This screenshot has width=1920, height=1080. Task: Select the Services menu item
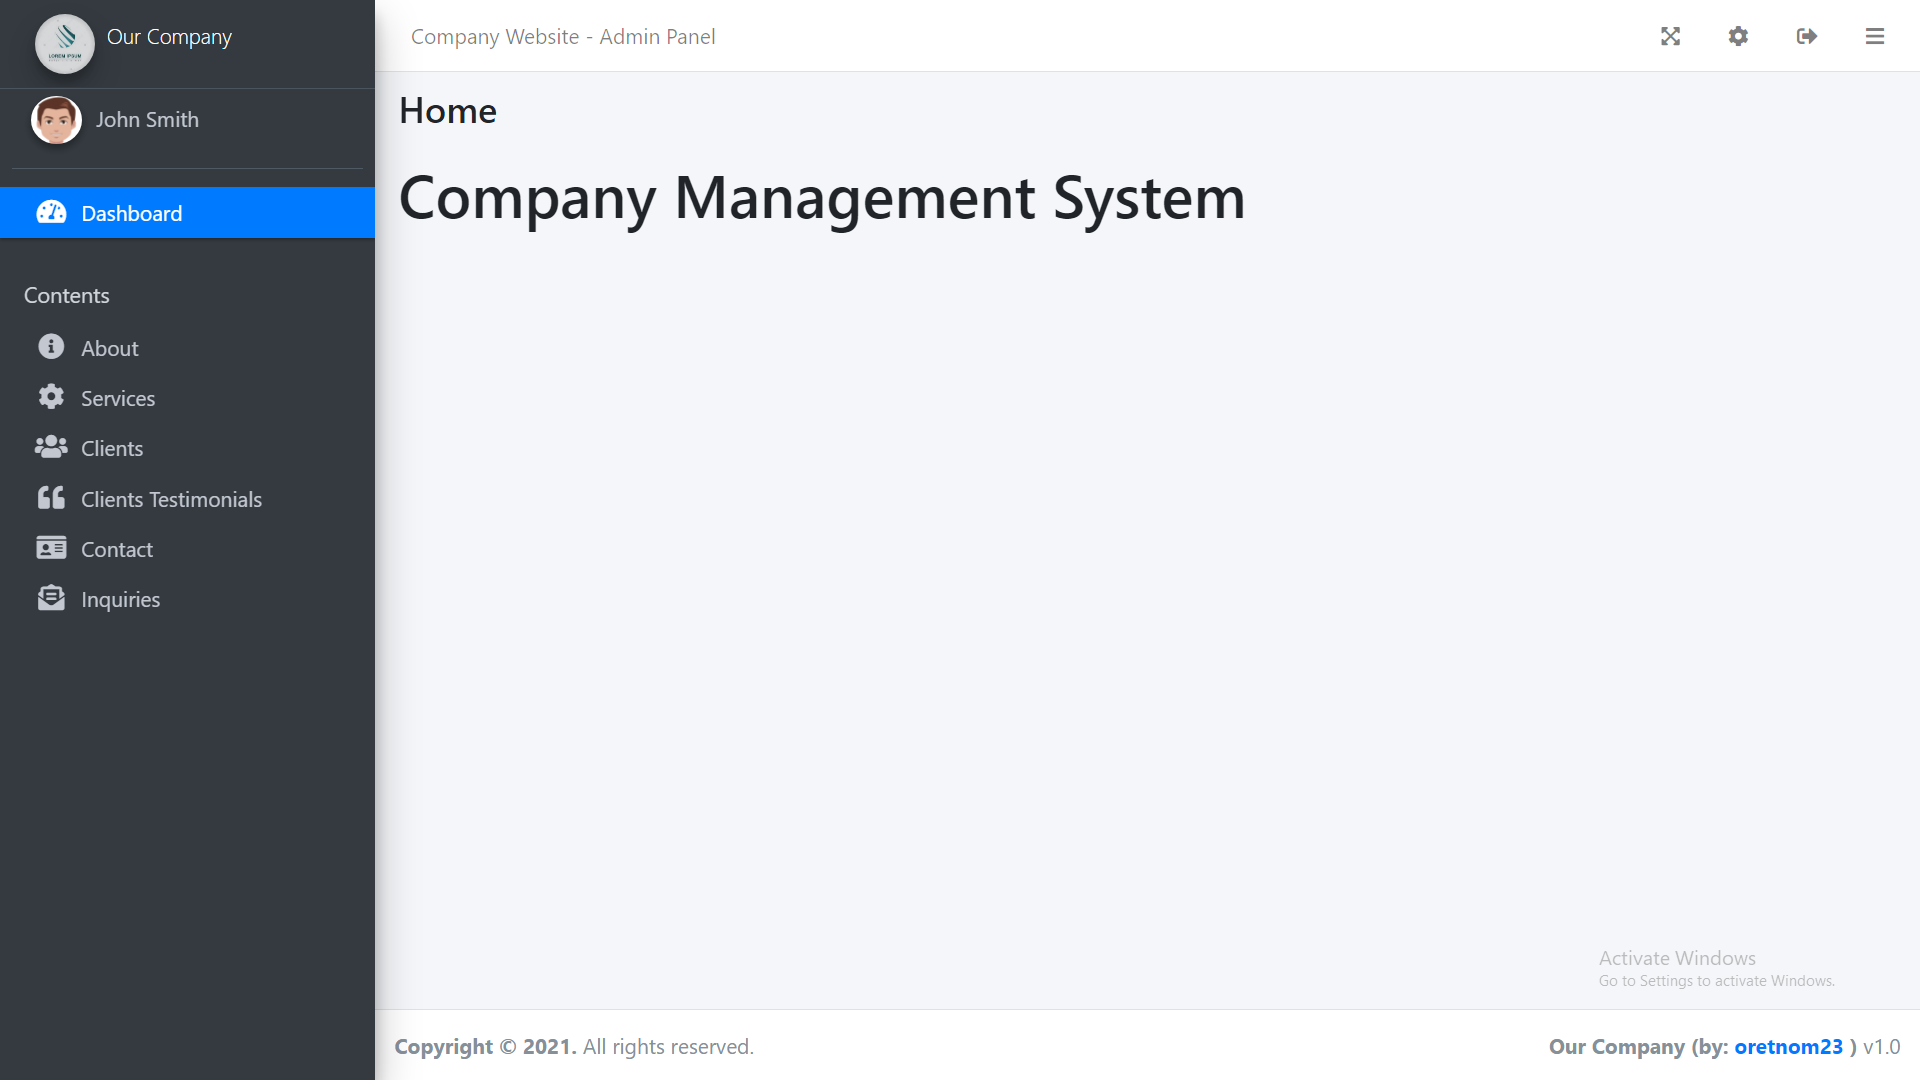[x=117, y=397]
